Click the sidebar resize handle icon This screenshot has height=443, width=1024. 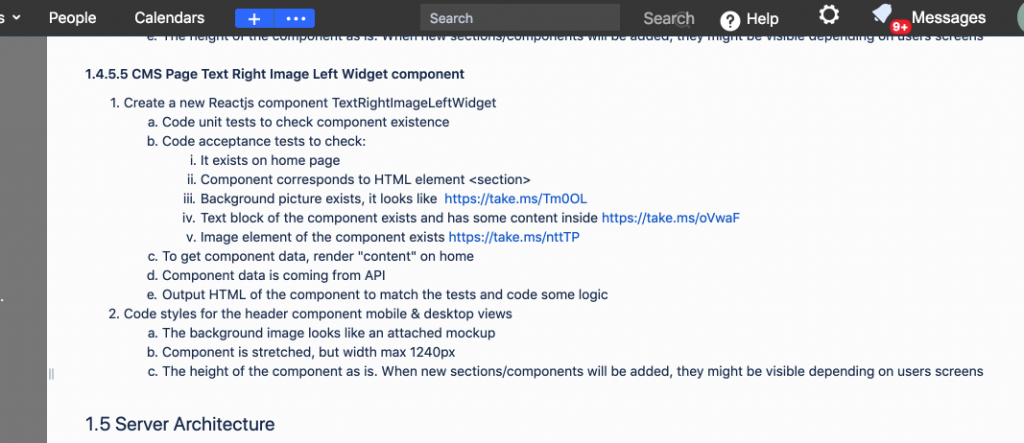tap(52, 374)
